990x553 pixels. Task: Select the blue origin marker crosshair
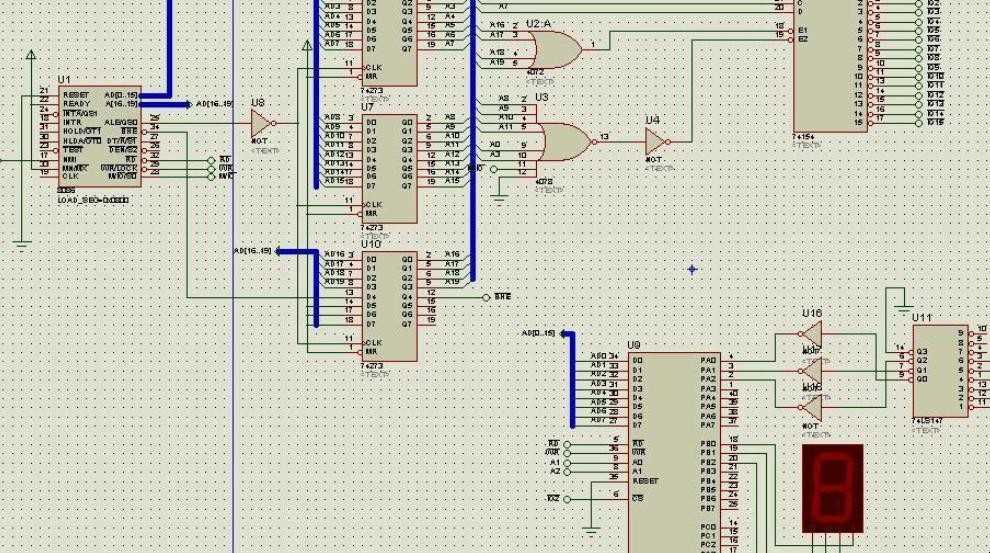click(x=692, y=270)
